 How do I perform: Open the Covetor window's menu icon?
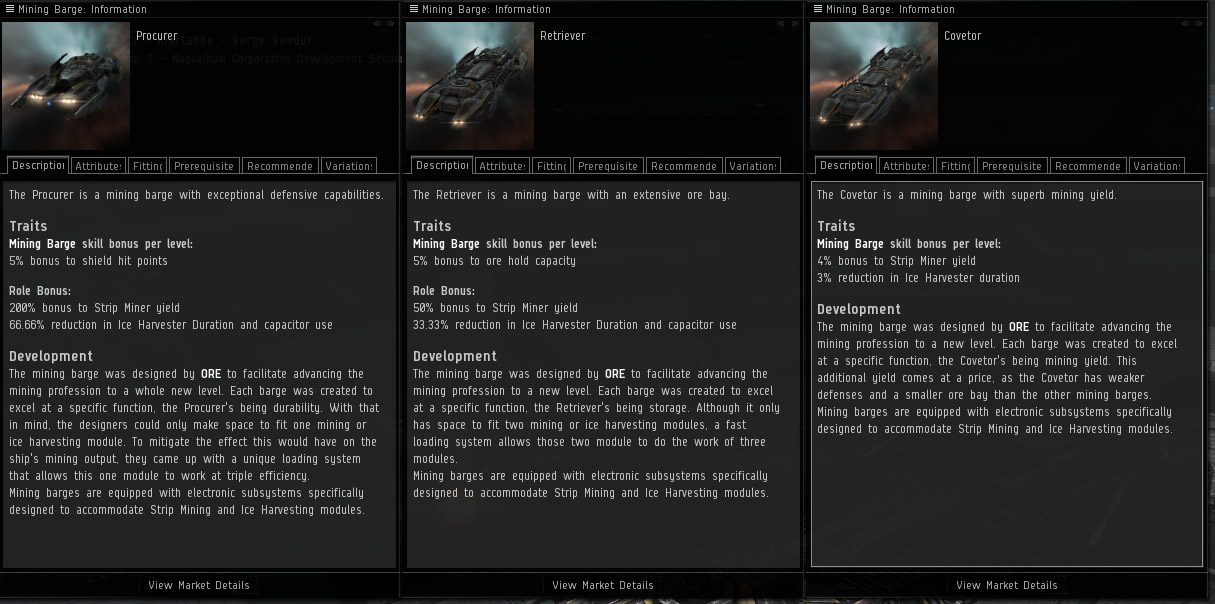818,9
